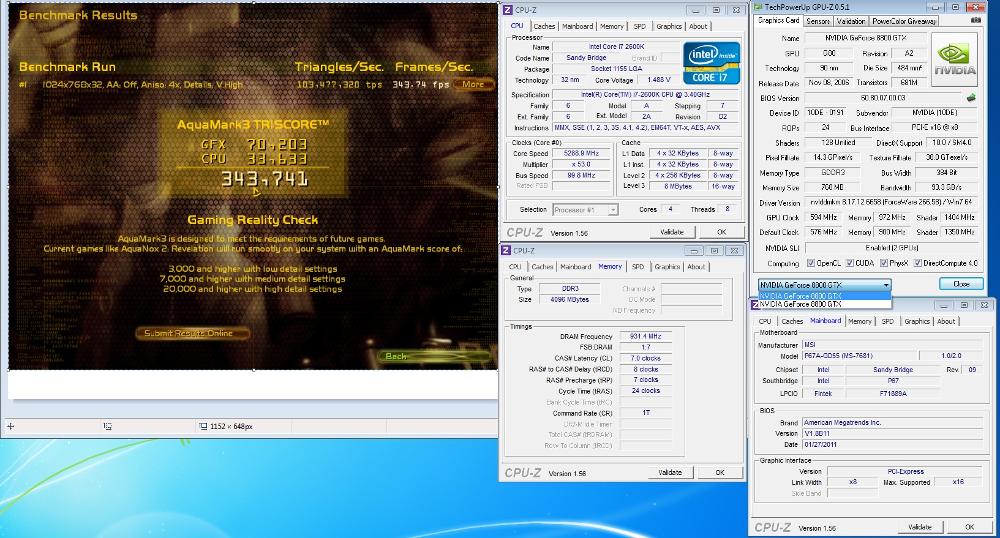
Task: Click the GPU-Z title bar application icon
Action: pos(758,7)
